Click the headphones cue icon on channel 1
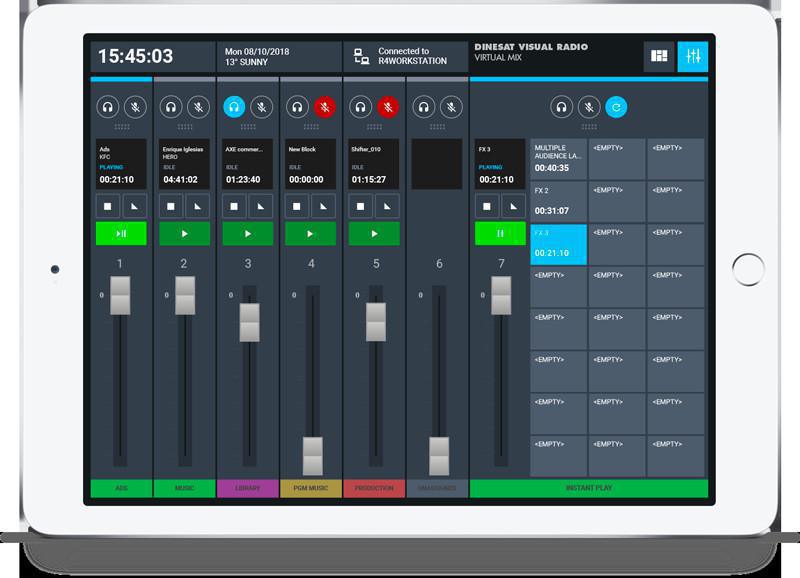The width and height of the screenshot is (800, 578). pyautogui.click(x=108, y=107)
